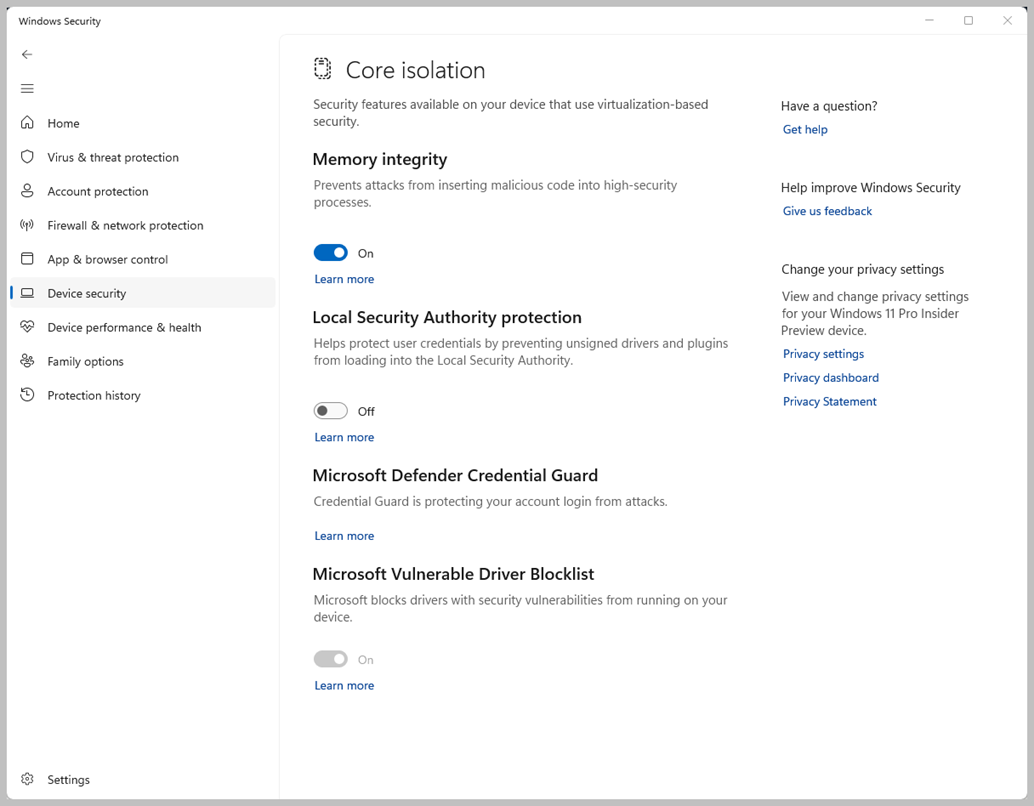Image resolution: width=1034 pixels, height=806 pixels.
Task: Click the back arrow icon
Action: 27,55
